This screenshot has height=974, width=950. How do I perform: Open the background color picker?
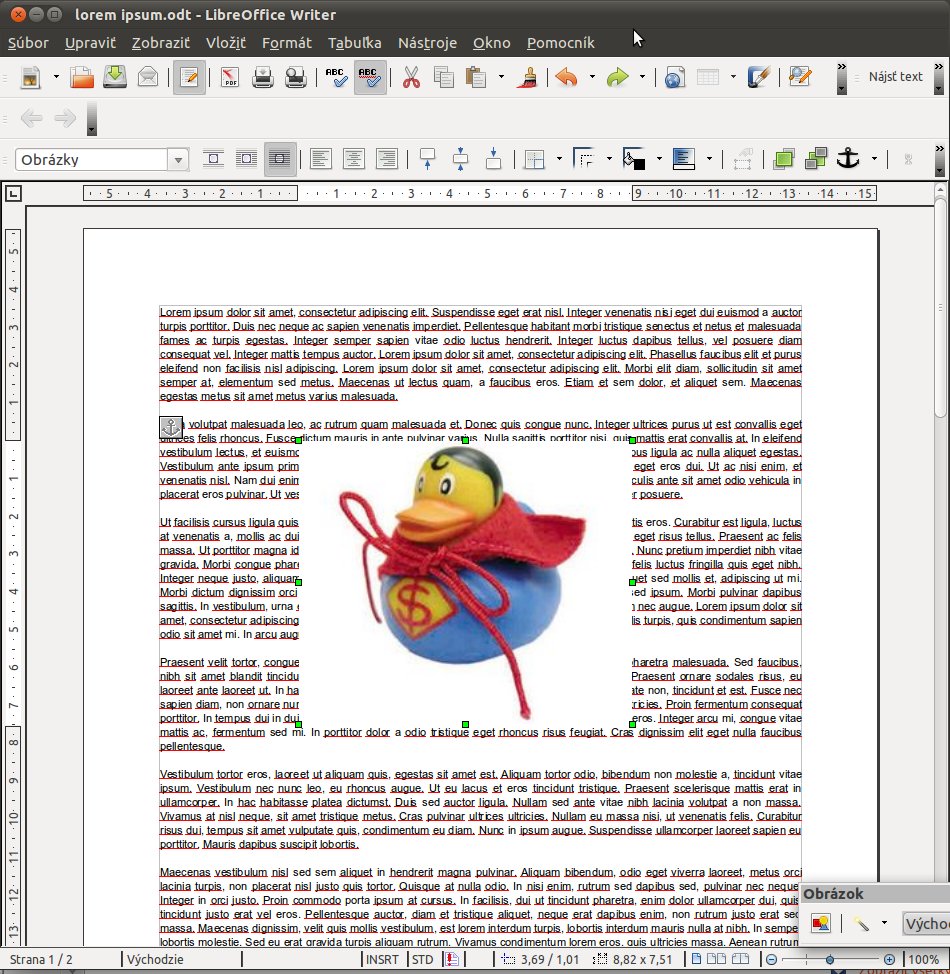tap(634, 159)
